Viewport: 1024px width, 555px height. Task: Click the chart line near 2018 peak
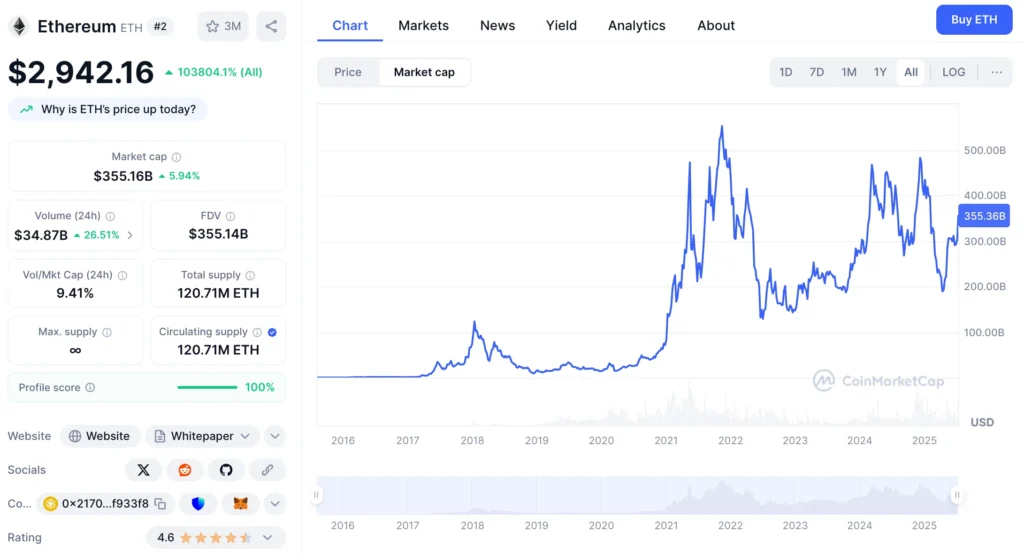pyautogui.click(x=475, y=323)
